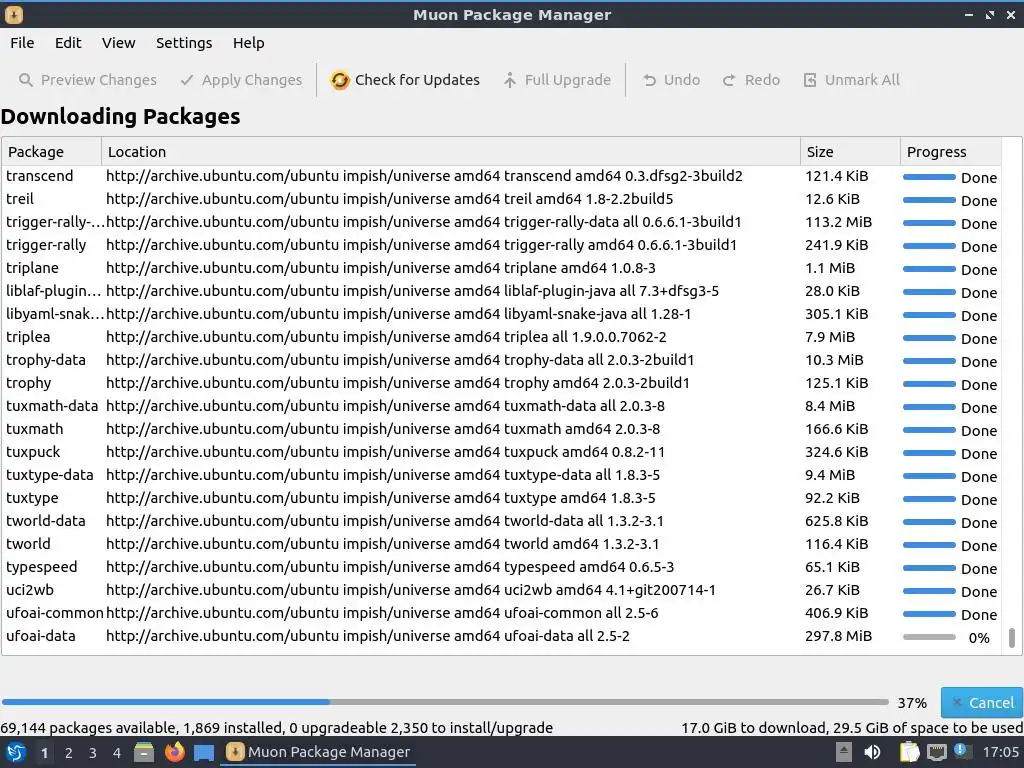Launch file manager from taskbar

[144, 752]
